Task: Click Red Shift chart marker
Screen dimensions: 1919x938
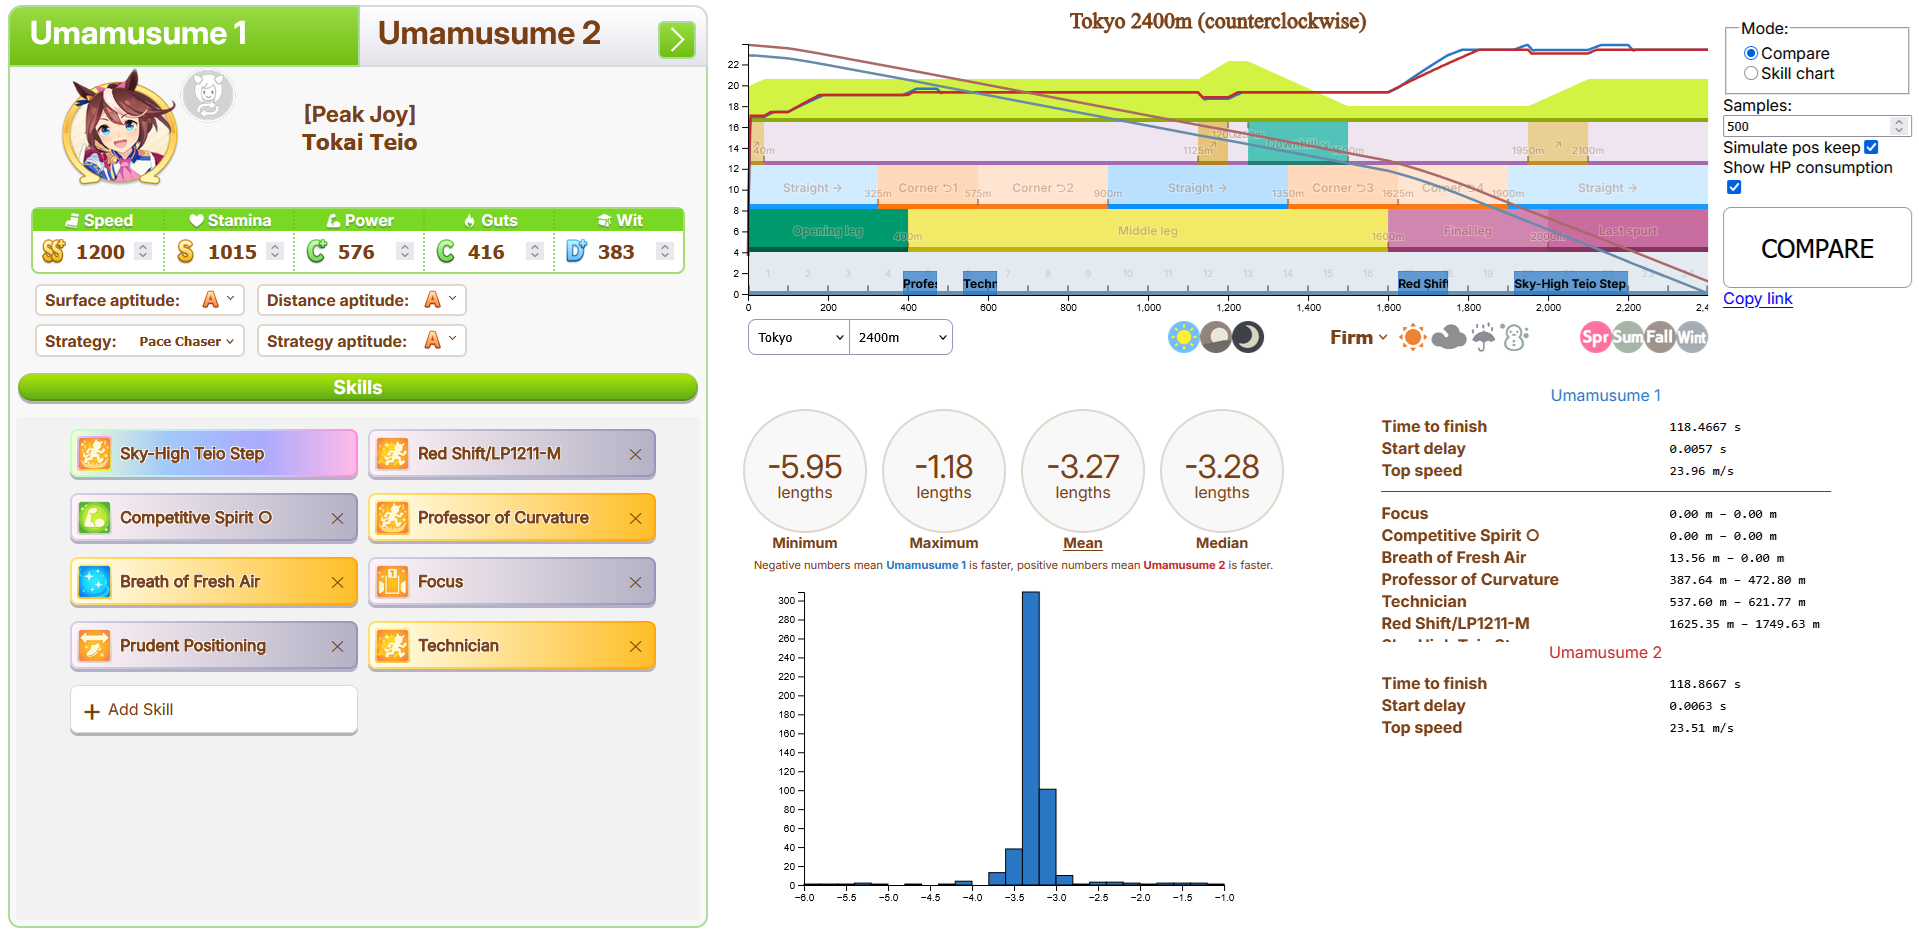Action: pyautogui.click(x=1423, y=283)
